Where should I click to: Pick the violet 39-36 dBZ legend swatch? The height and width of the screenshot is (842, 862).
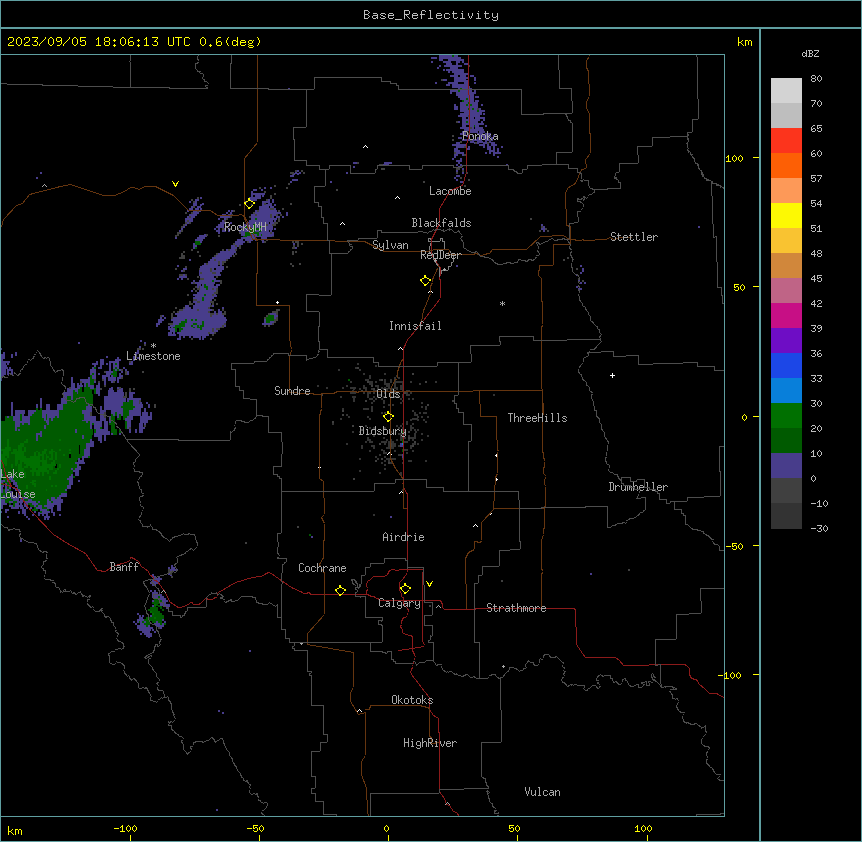point(786,341)
